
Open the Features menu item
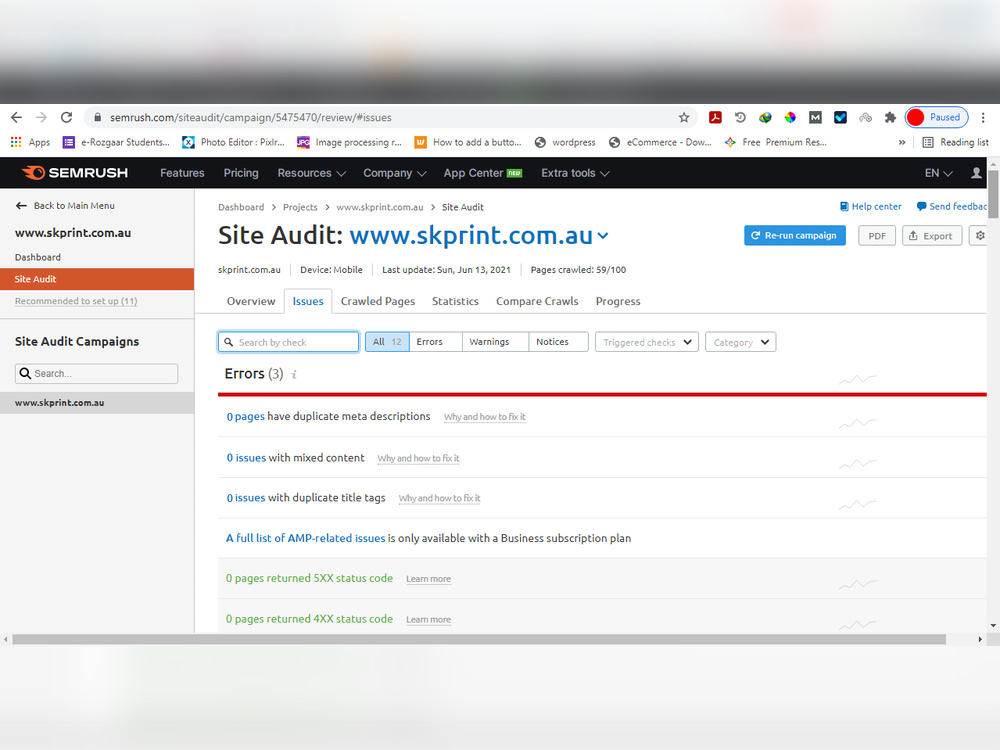pos(182,173)
